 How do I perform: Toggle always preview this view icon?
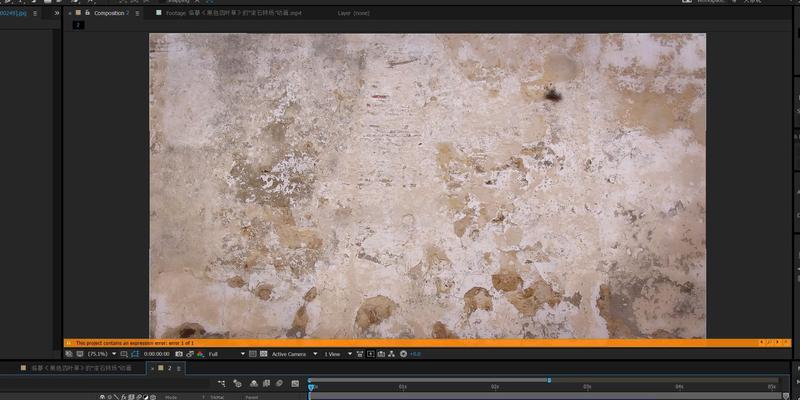click(x=68, y=354)
